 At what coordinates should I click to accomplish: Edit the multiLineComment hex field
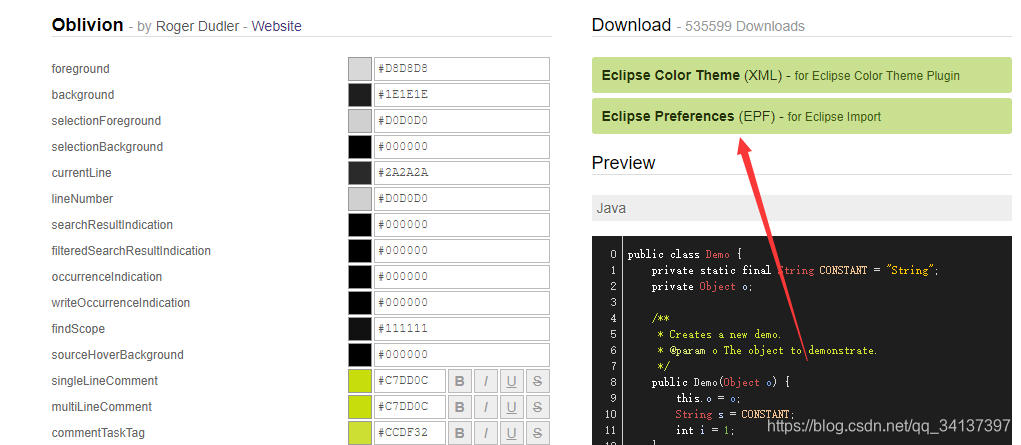[410, 407]
